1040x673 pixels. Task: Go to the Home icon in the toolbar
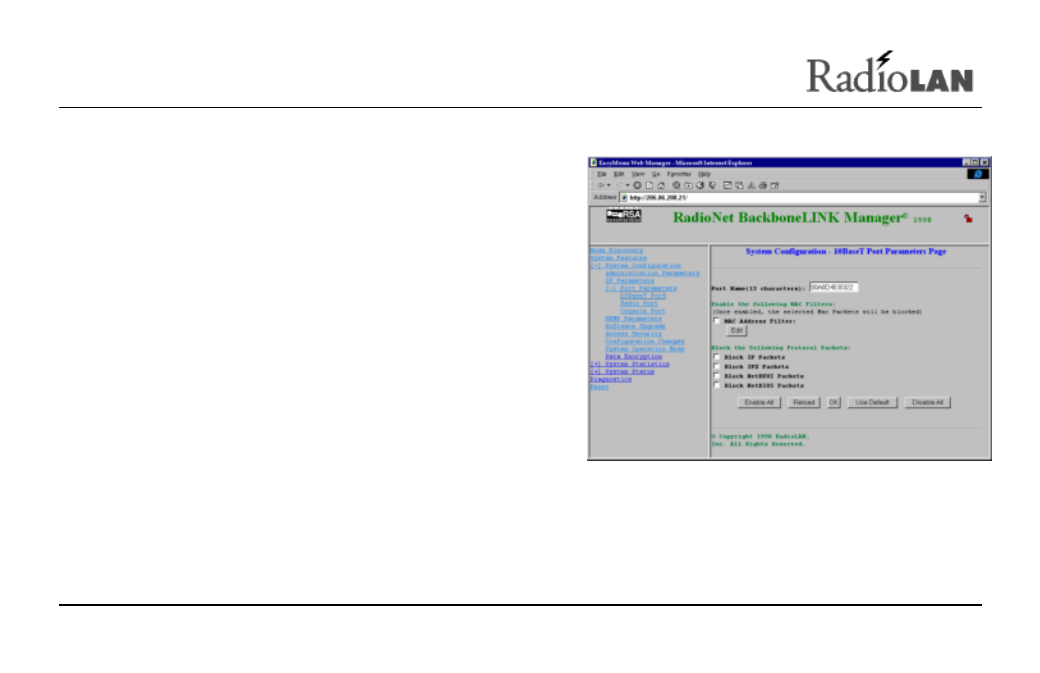tap(661, 186)
